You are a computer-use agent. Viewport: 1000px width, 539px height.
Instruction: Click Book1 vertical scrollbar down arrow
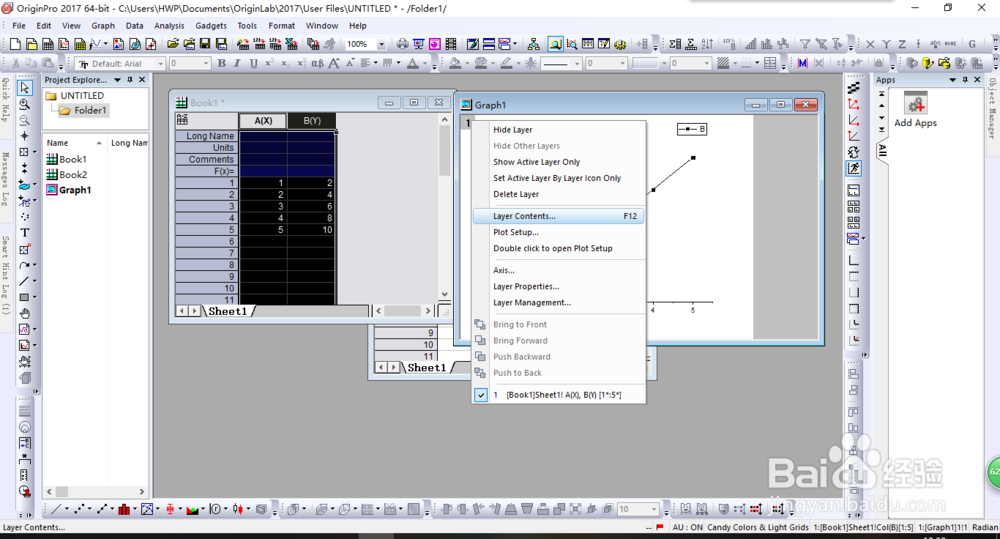click(x=445, y=294)
